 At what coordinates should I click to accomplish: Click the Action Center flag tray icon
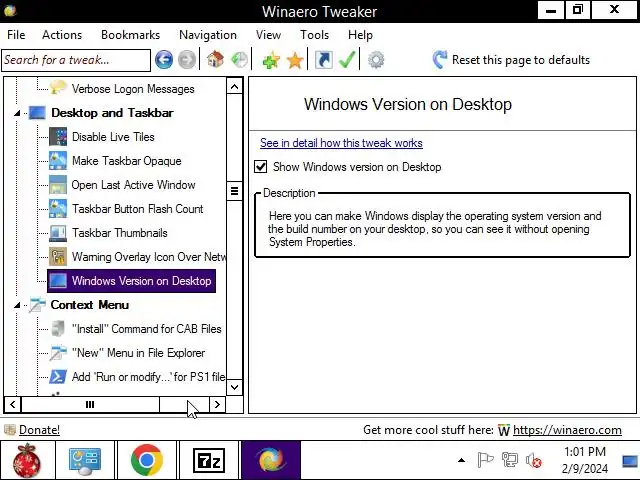tap(485, 460)
